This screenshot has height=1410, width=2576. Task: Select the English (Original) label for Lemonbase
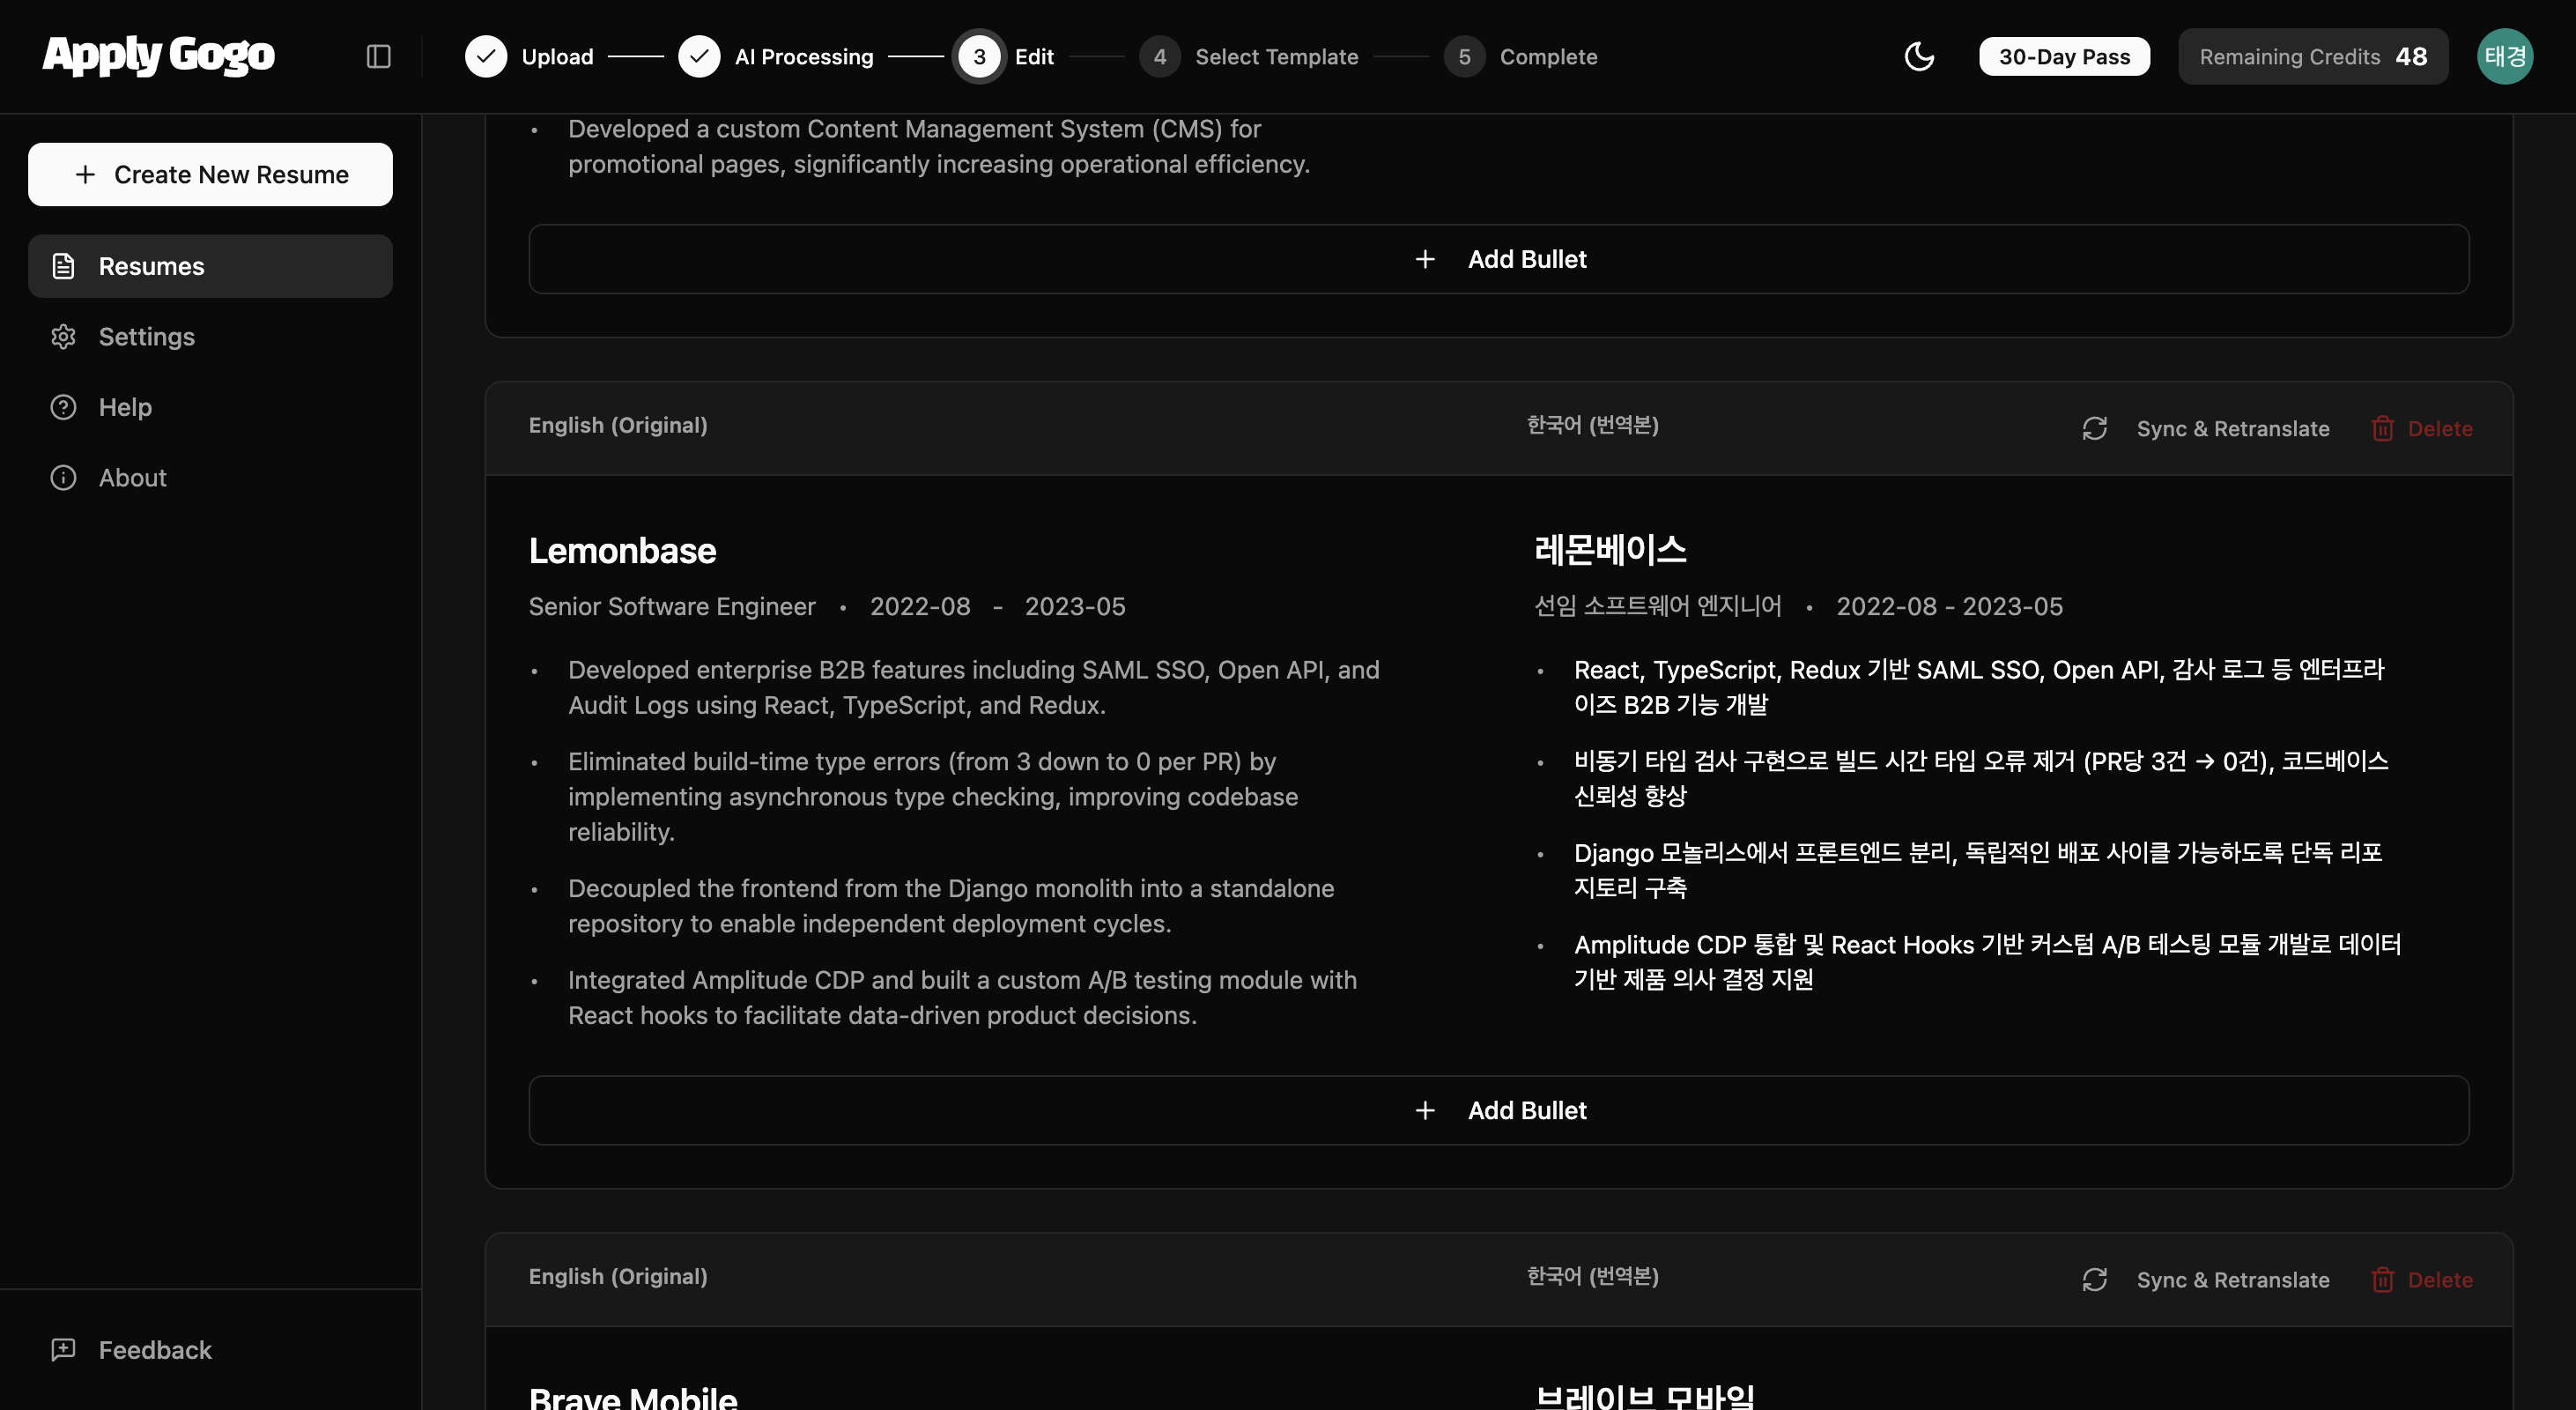pyautogui.click(x=618, y=425)
